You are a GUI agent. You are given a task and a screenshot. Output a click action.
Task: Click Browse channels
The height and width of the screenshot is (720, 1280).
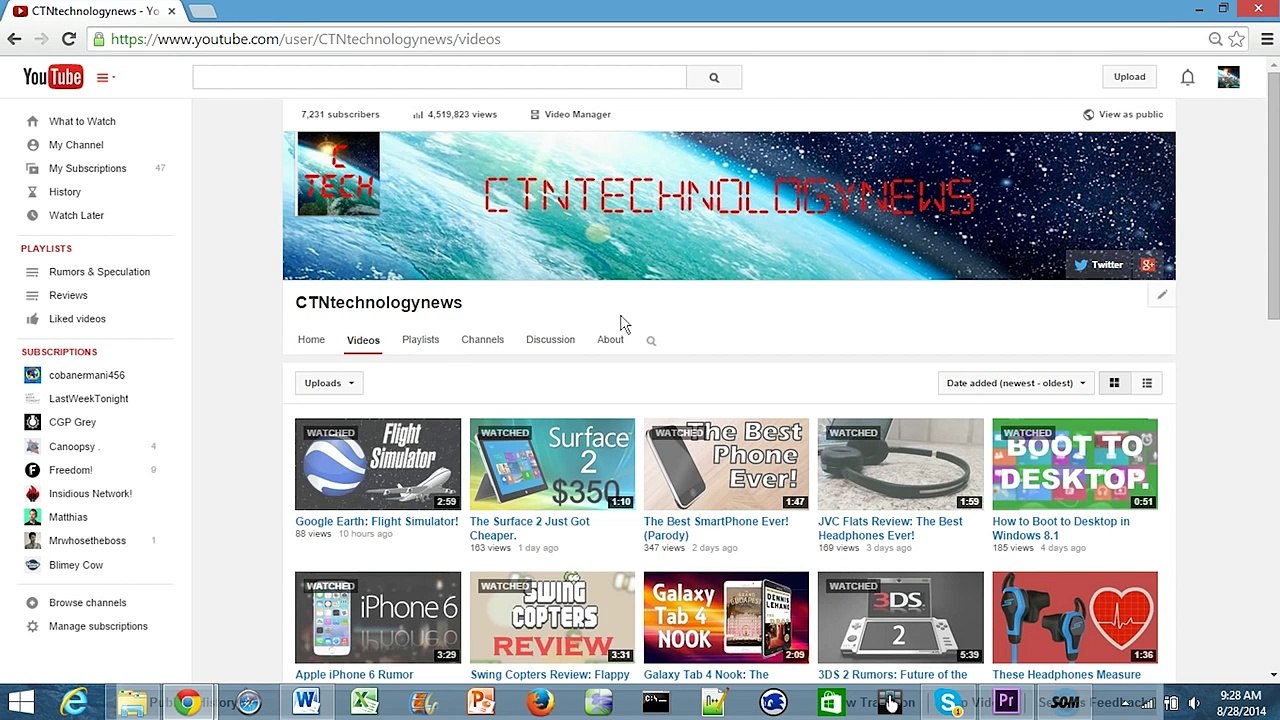pos(87,603)
